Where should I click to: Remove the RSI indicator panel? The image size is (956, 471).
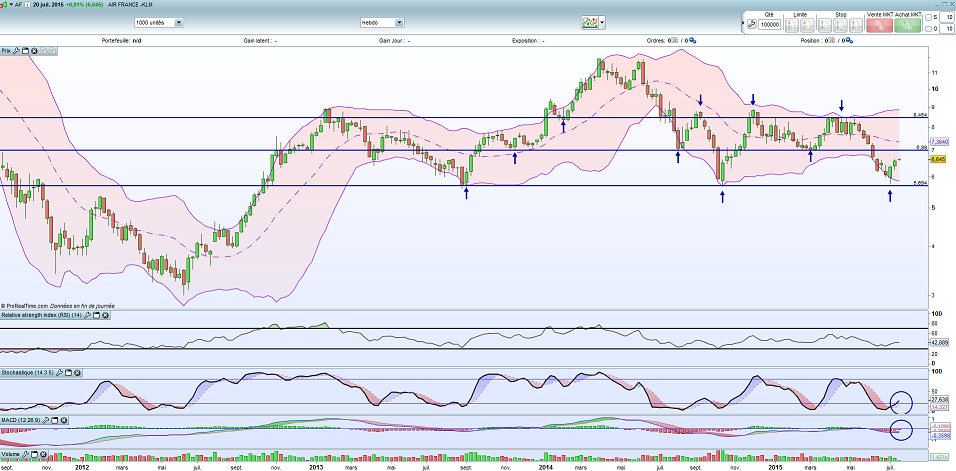pos(105,315)
